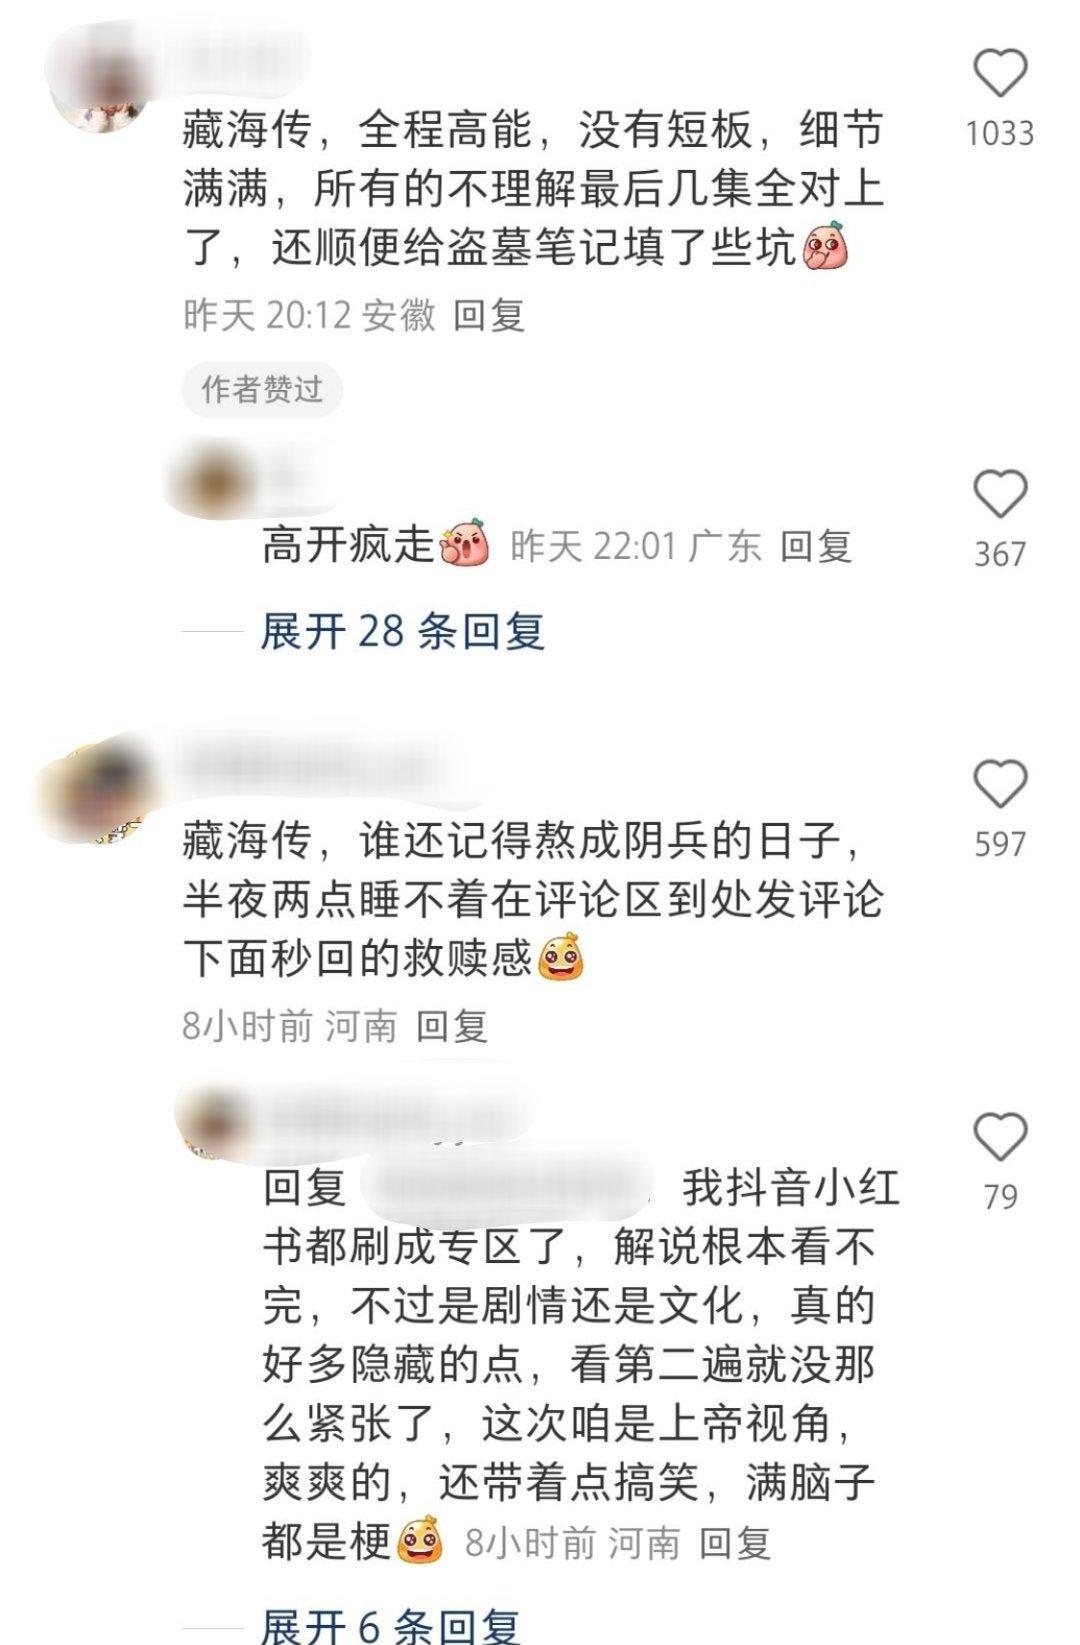This screenshot has width=1080, height=1645.
Task: Expand the 6 replies thread
Action: (x=390, y=1625)
